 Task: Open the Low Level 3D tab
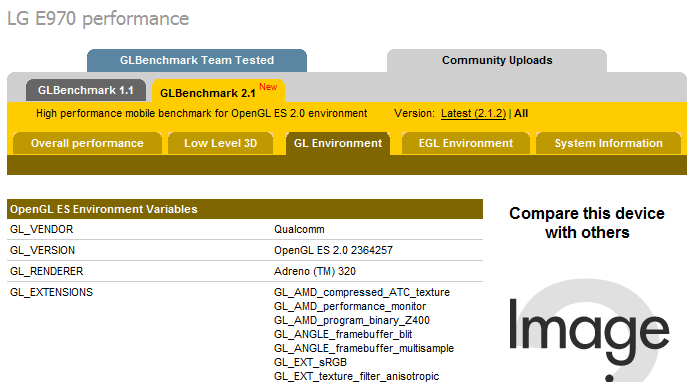point(220,143)
